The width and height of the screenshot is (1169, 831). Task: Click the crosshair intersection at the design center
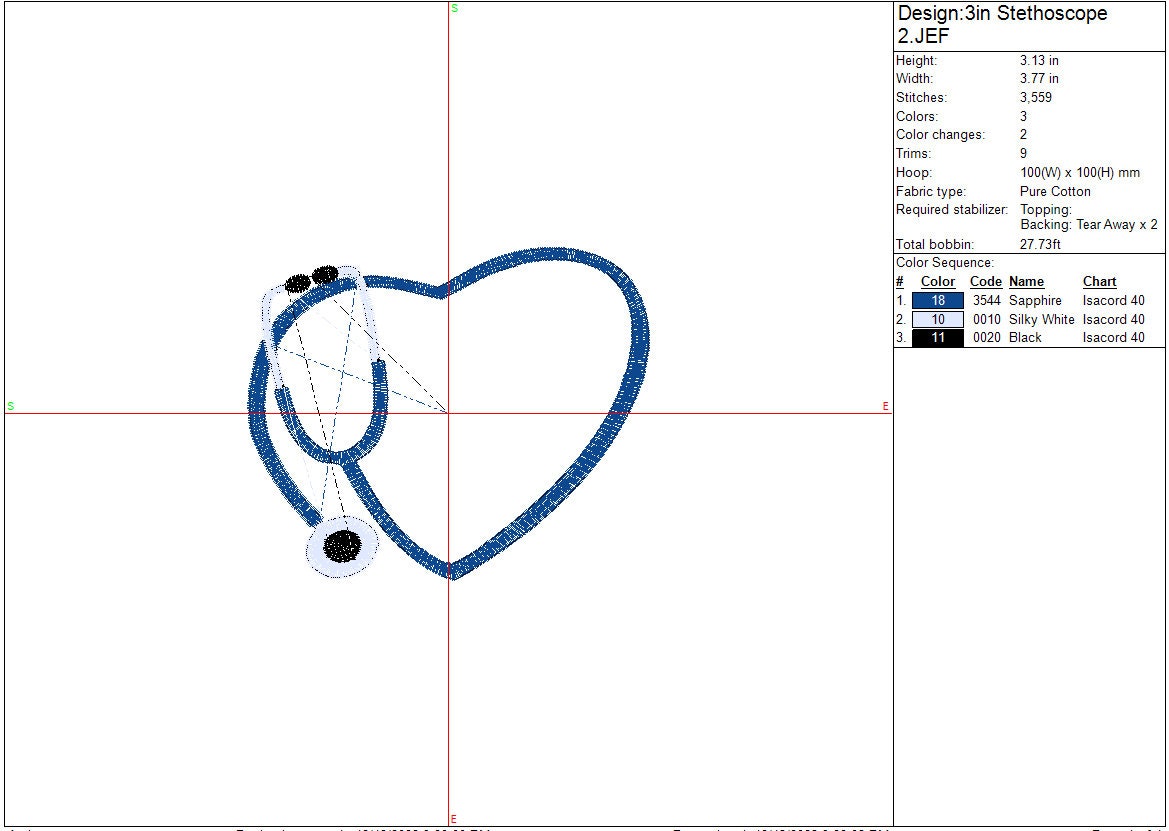click(x=449, y=413)
